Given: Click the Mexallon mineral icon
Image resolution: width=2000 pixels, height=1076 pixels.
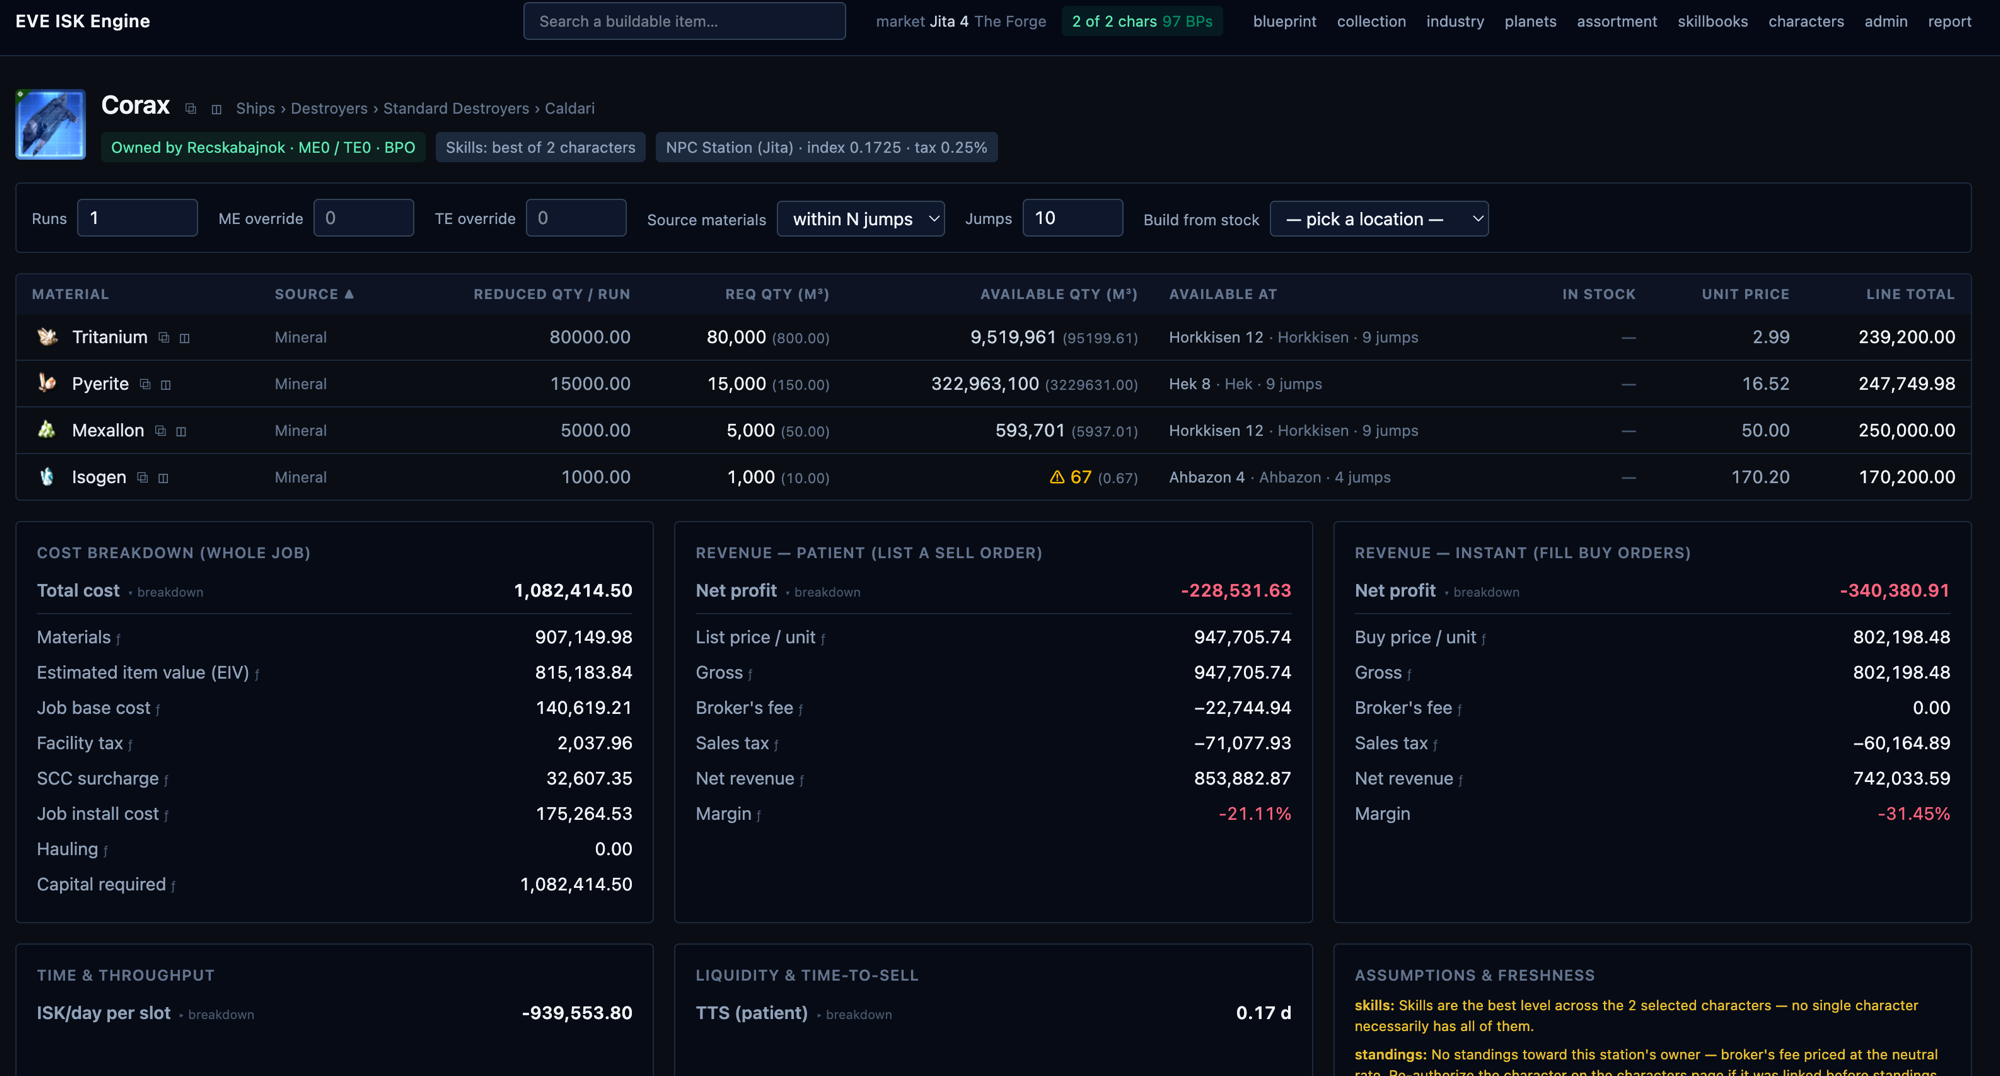Looking at the screenshot, I should [47, 430].
